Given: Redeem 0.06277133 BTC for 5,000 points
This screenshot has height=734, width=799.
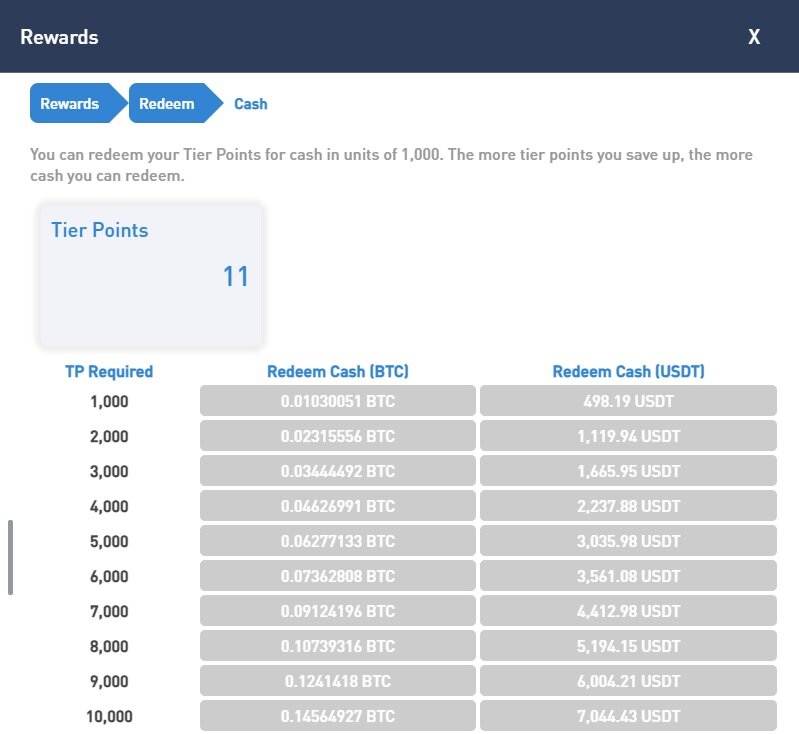Looking at the screenshot, I should tap(338, 541).
